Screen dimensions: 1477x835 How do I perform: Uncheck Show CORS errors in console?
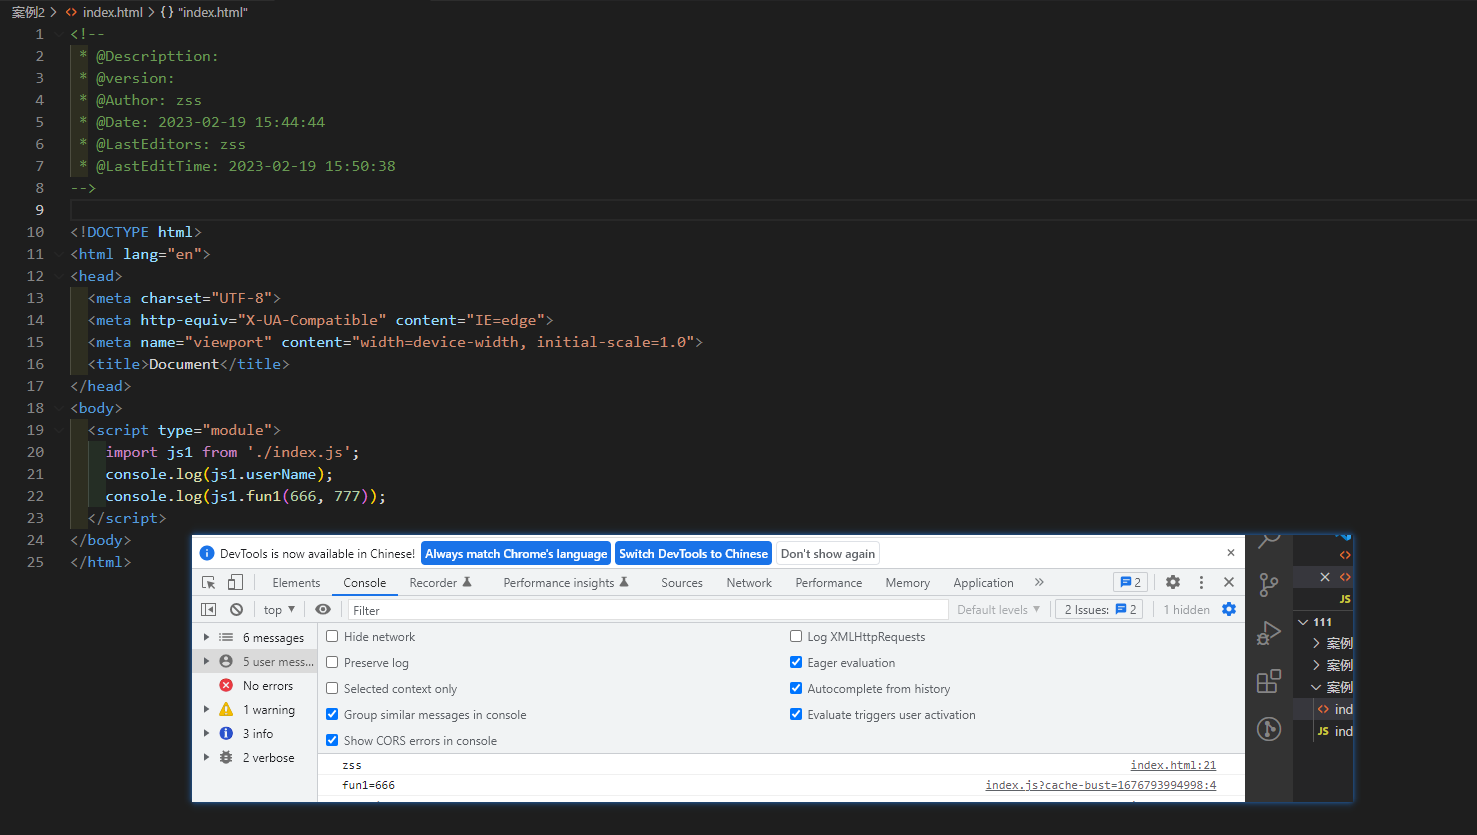coord(332,740)
